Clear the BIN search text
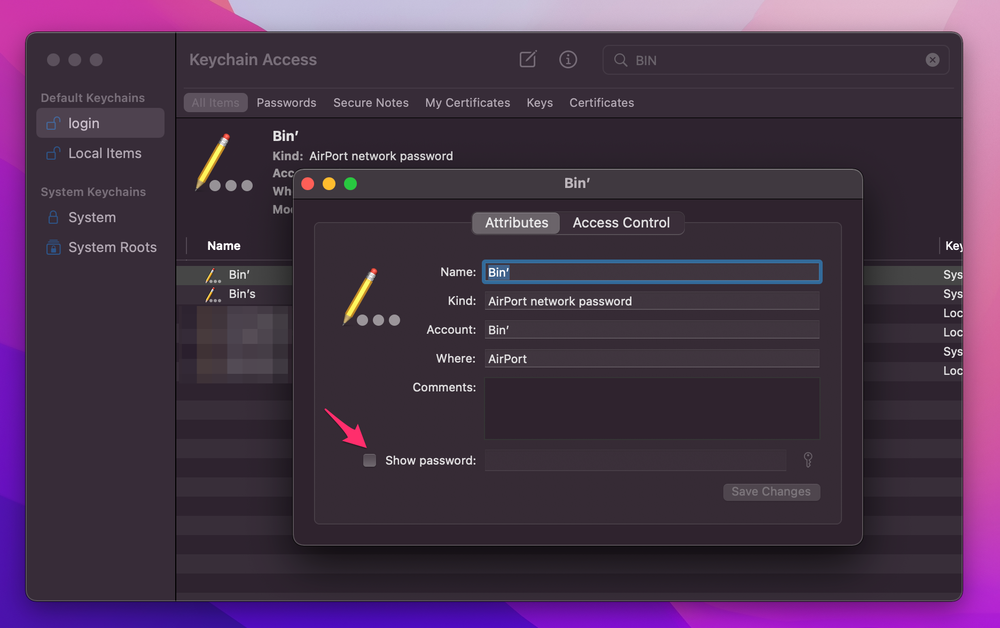 tap(932, 60)
